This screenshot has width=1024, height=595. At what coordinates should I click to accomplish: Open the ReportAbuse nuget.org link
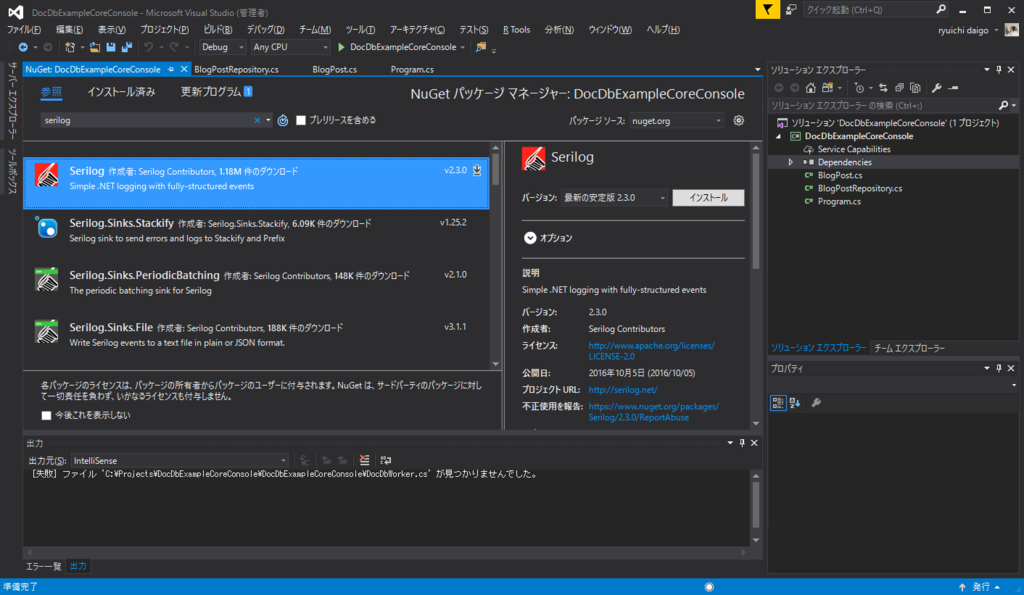(653, 412)
